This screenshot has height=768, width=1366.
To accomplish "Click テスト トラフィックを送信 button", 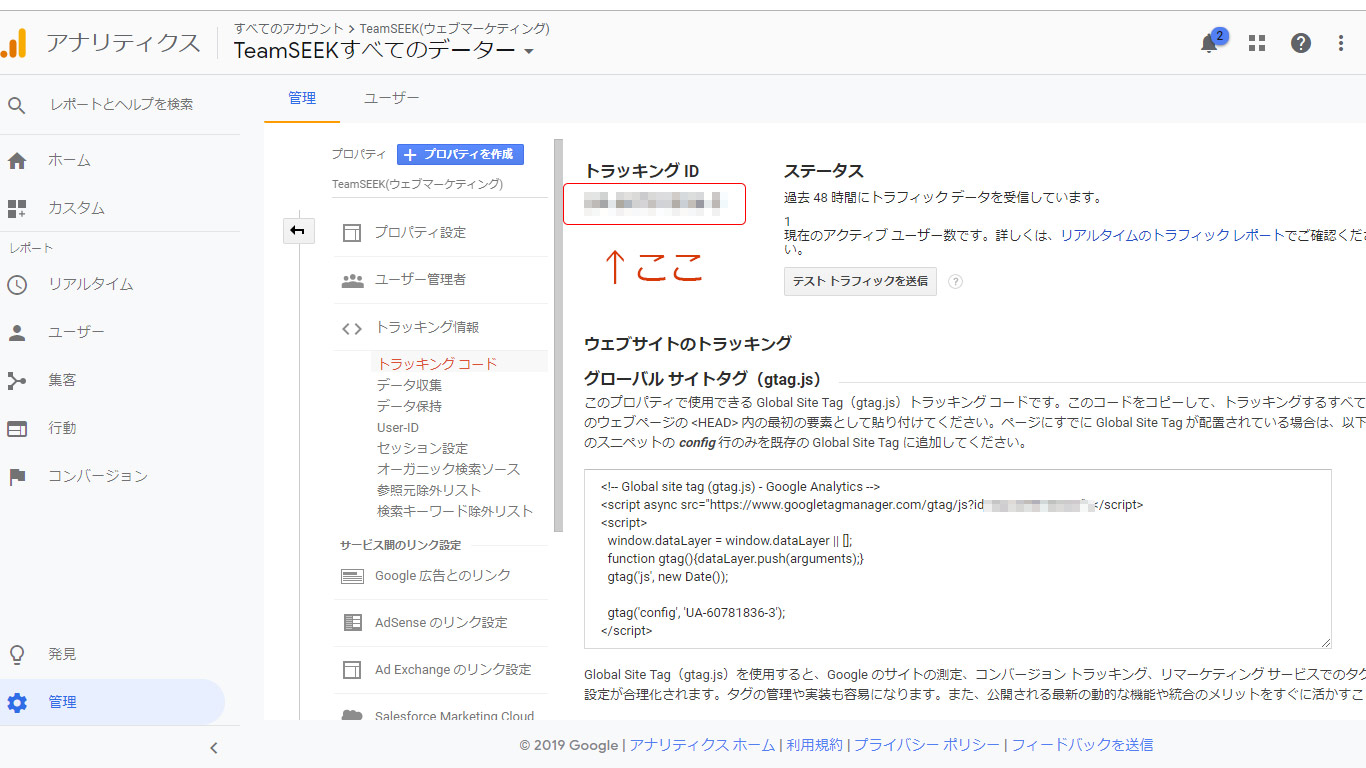I will click(860, 282).
